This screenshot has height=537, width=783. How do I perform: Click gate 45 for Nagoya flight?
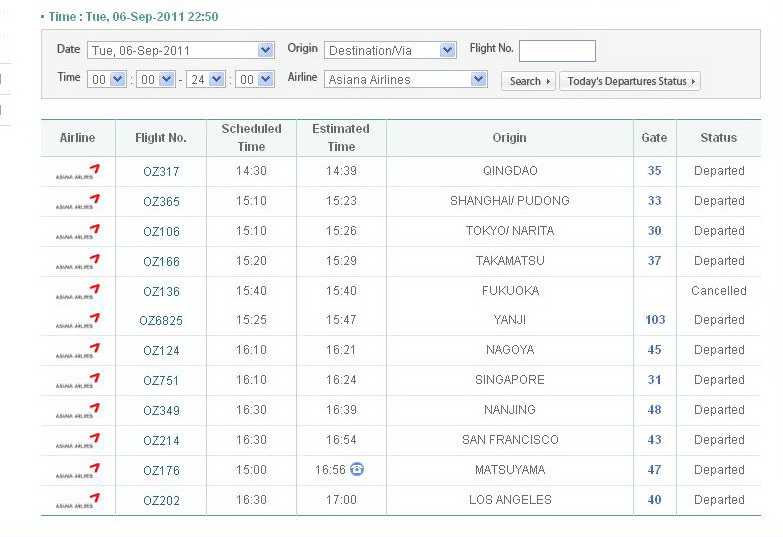[655, 349]
